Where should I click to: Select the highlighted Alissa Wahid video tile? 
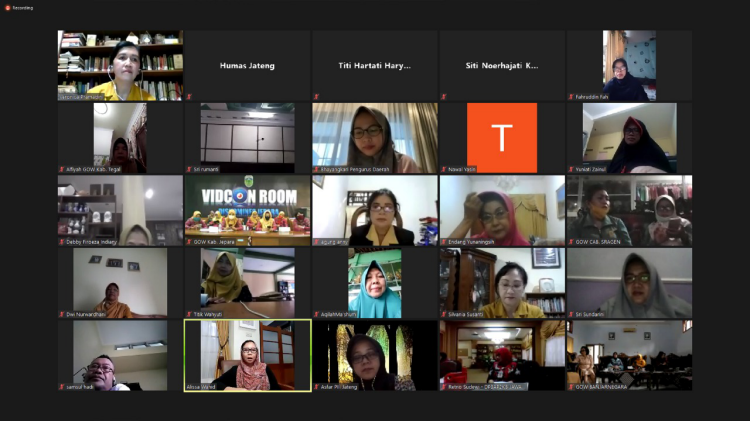tap(247, 355)
